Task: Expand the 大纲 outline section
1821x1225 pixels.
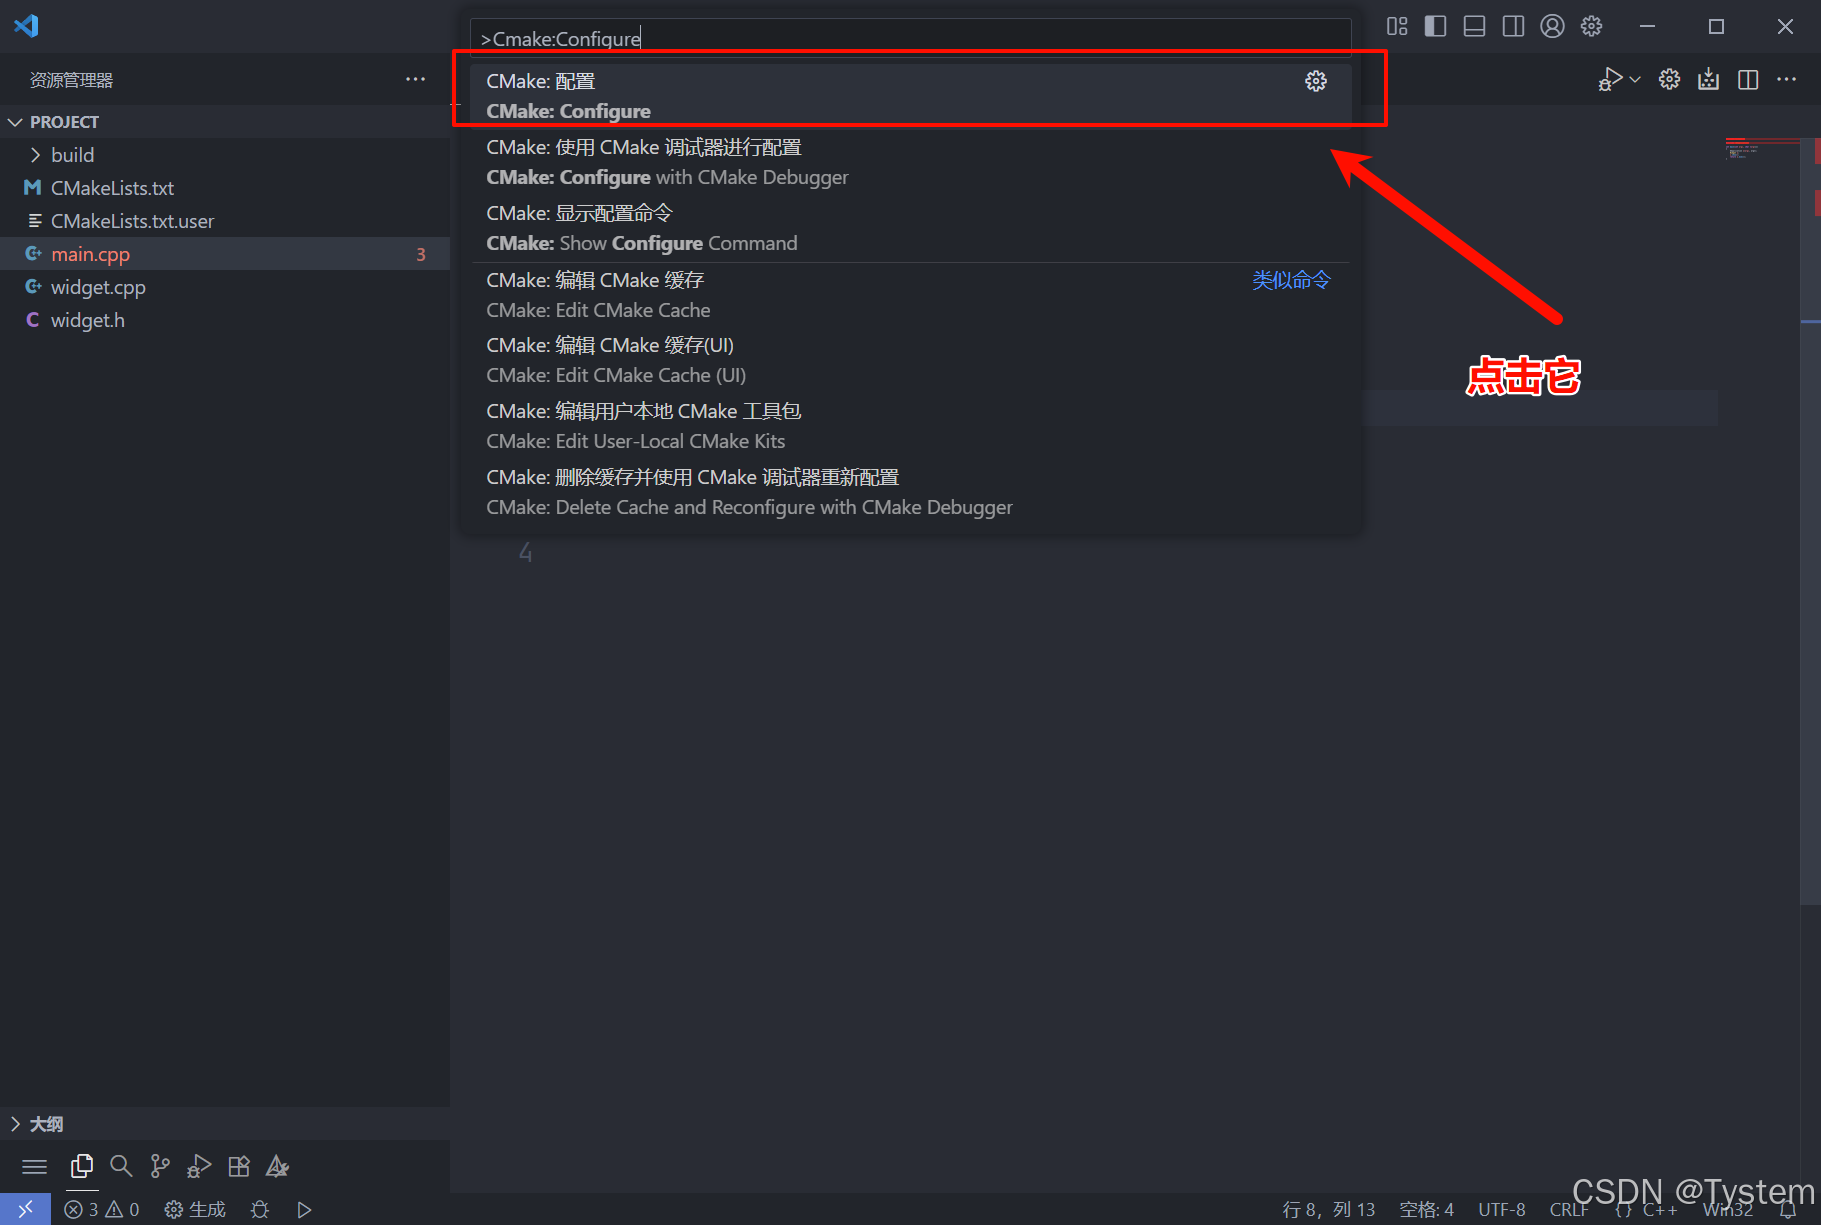Action: pyautogui.click(x=225, y=1124)
